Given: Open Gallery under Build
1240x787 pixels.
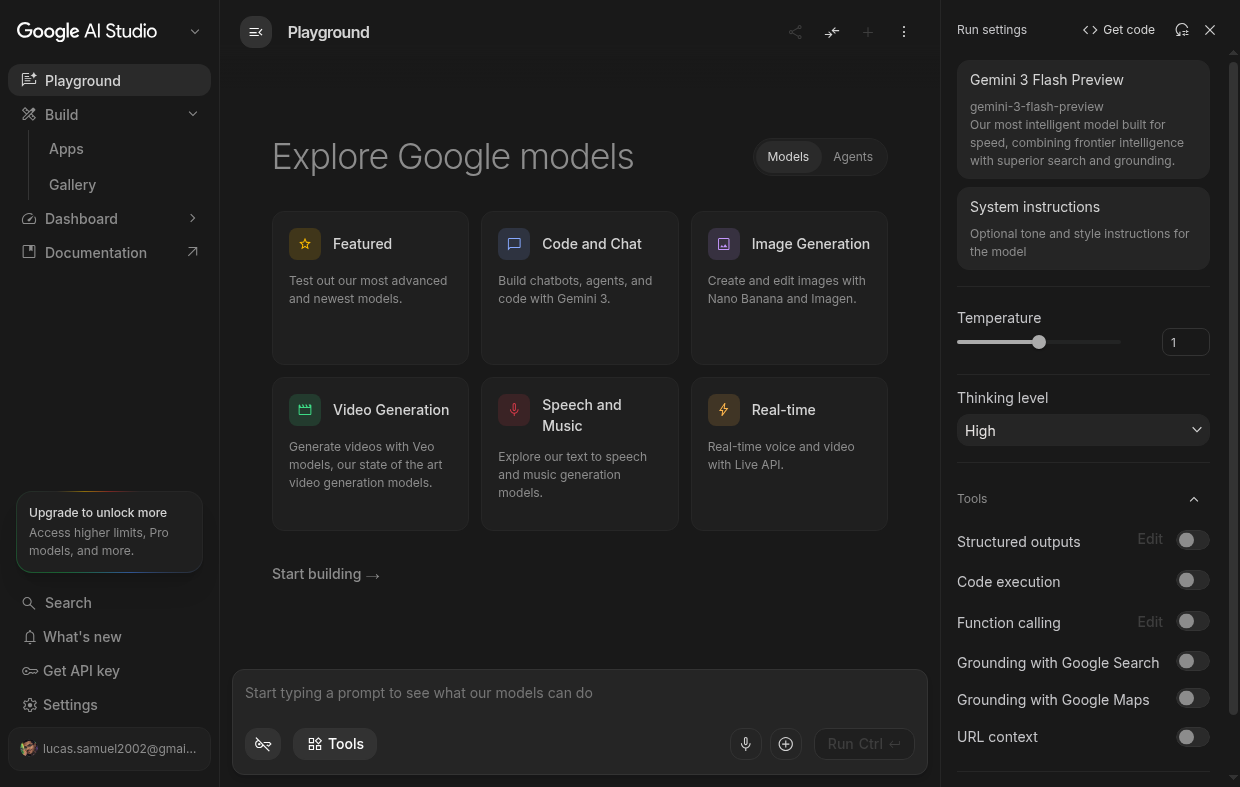Looking at the screenshot, I should (72, 185).
